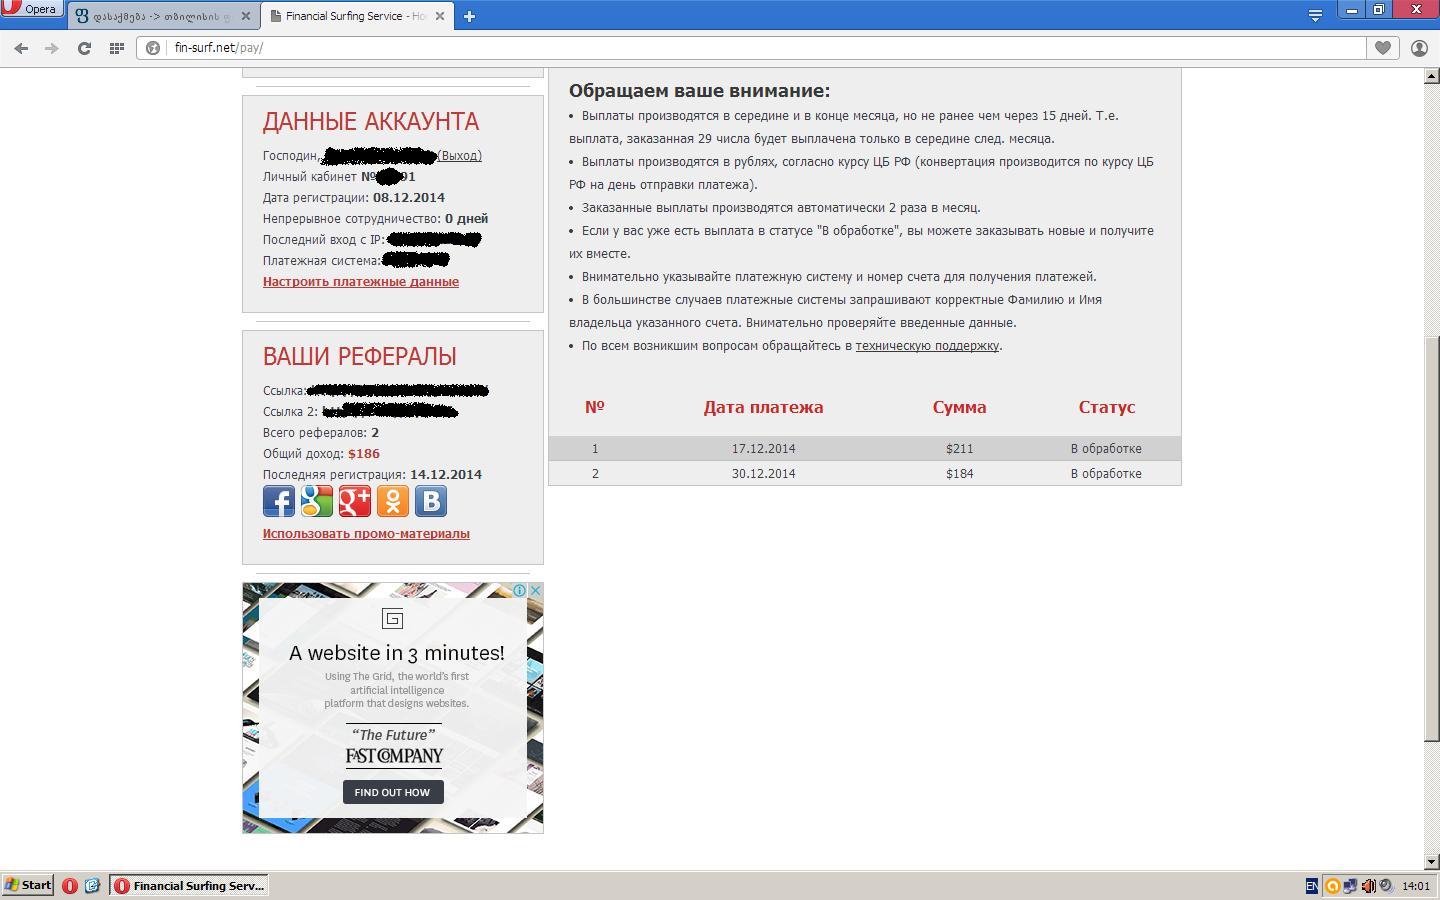The image size is (1440, 900).
Task: Open the EN language indicator
Action: click(1311, 886)
